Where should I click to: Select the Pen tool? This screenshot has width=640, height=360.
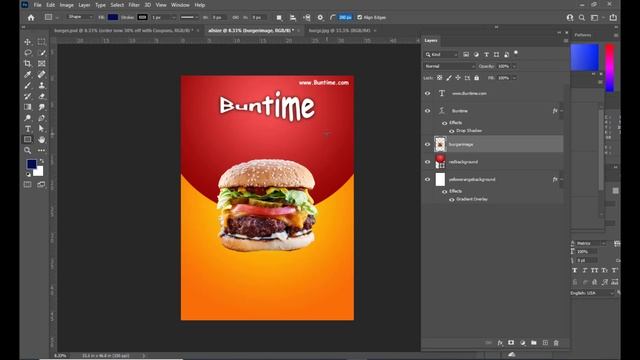coord(41,118)
